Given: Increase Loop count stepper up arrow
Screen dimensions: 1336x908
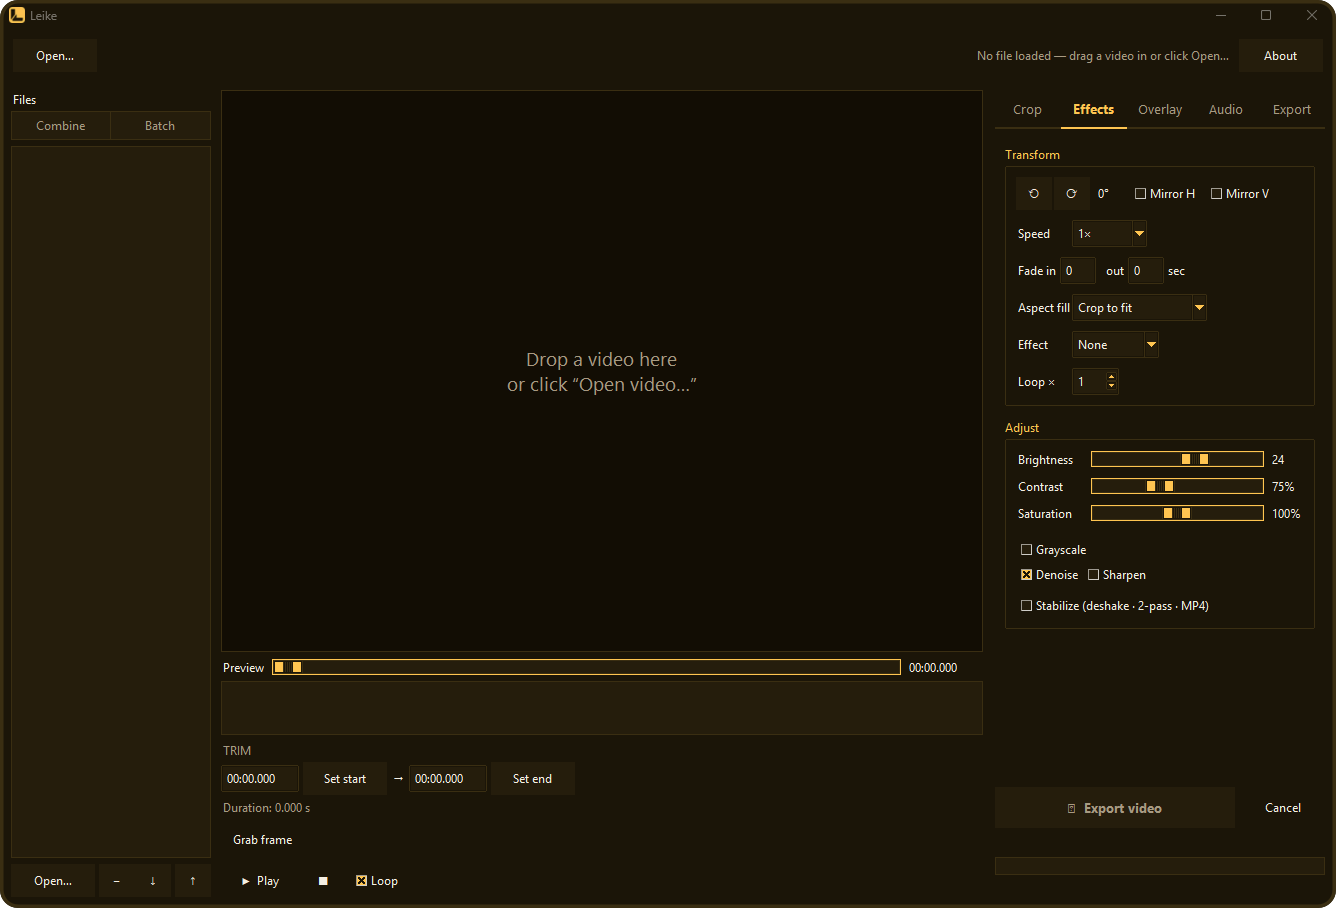Looking at the screenshot, I should click(1112, 376).
